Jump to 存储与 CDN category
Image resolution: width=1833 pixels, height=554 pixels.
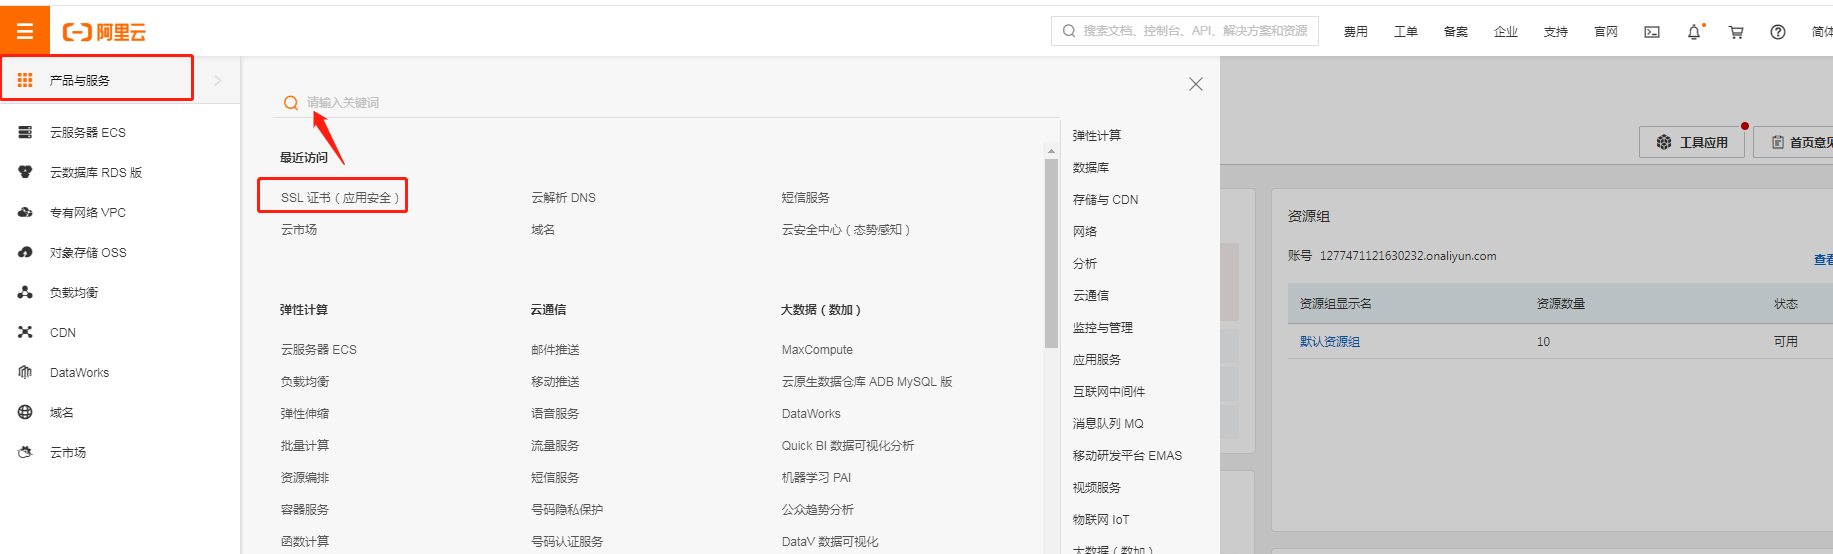(x=1105, y=200)
